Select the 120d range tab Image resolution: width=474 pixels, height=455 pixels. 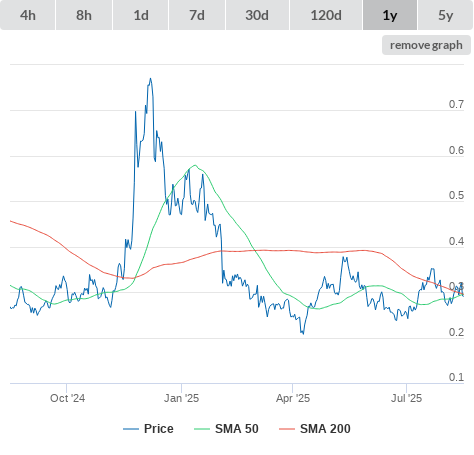(326, 15)
